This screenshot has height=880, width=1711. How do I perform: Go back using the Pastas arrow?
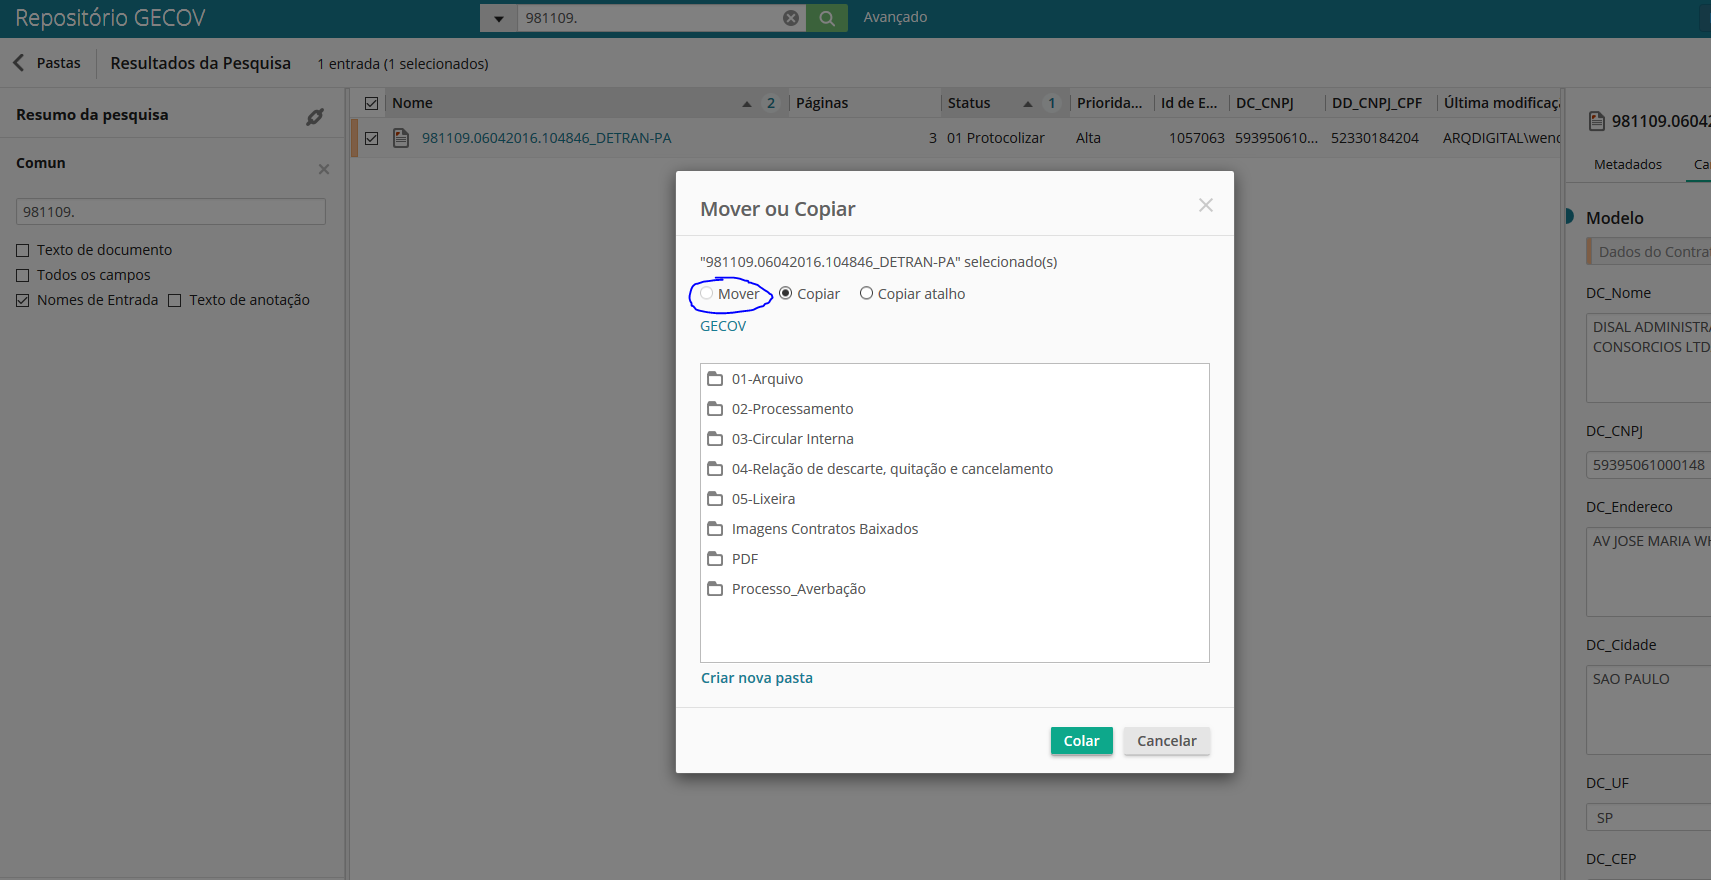[x=19, y=63]
